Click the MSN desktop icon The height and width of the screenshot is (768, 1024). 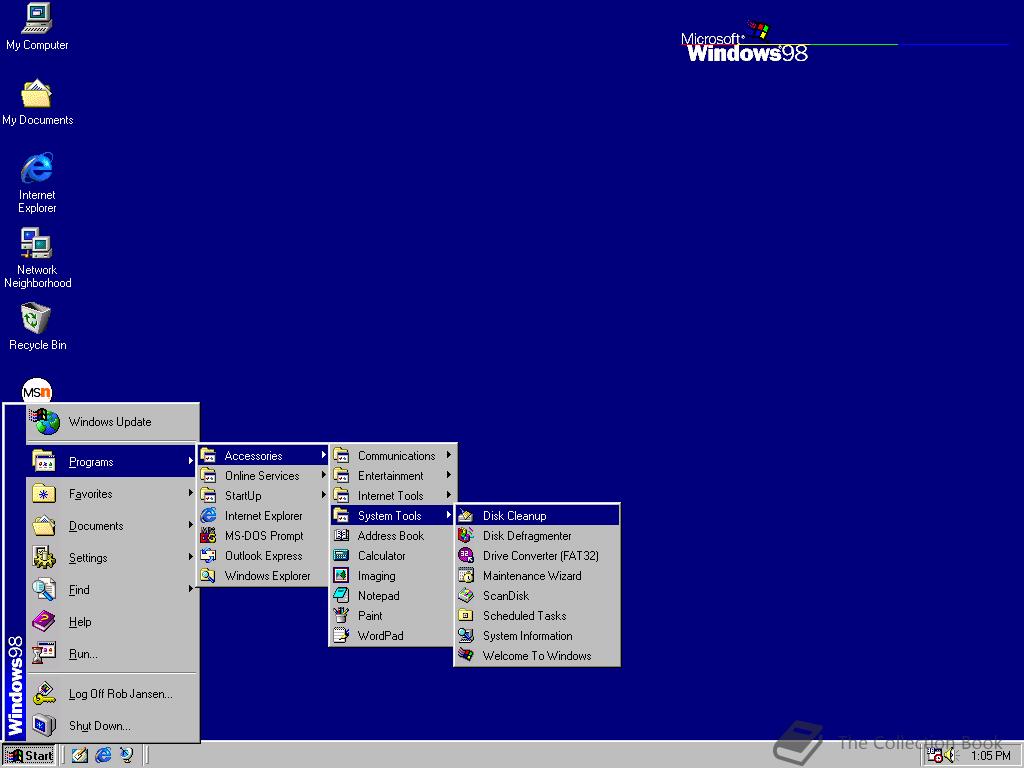pos(37,391)
